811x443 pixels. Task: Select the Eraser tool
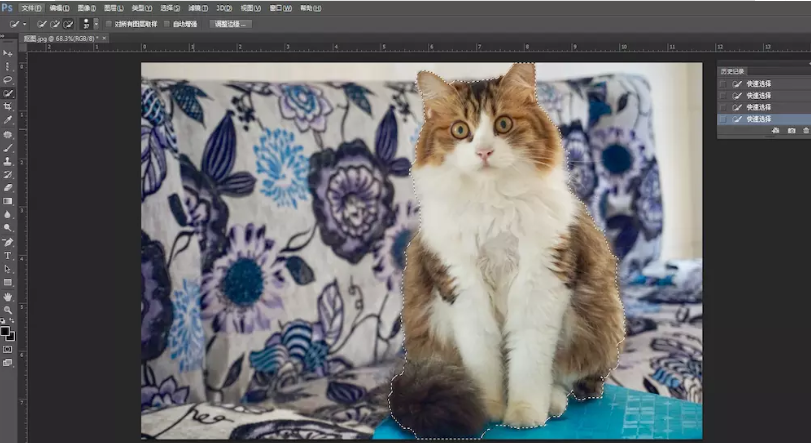(x=8, y=187)
